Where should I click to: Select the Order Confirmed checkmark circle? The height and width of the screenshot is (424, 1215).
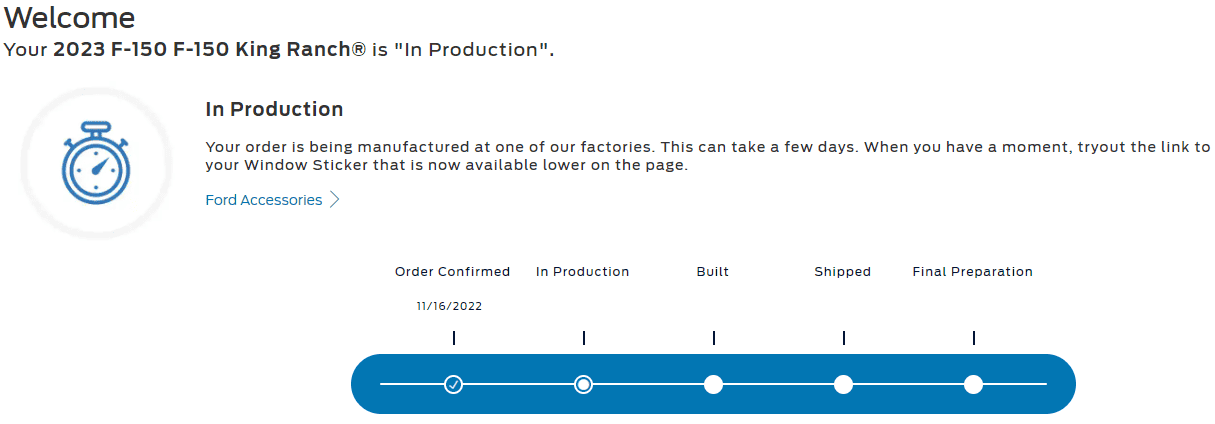coord(454,384)
